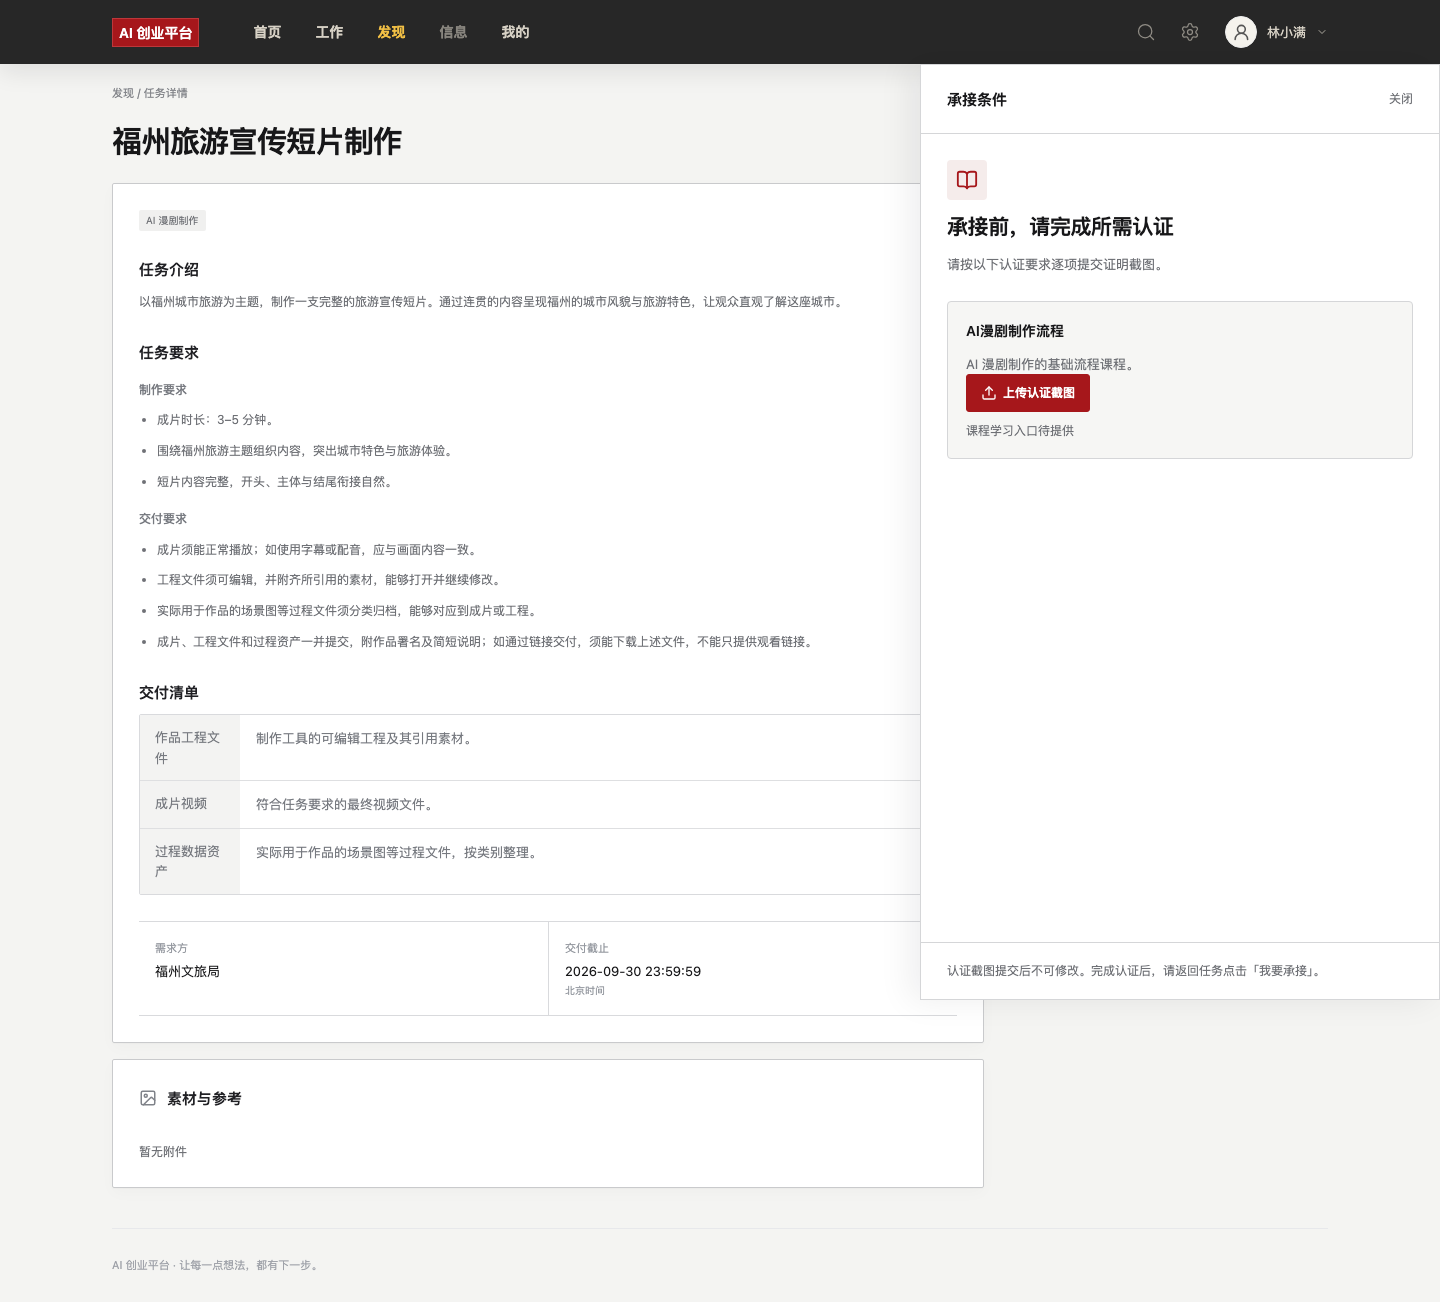Click the 任务详情 breadcrumb text

166,93
